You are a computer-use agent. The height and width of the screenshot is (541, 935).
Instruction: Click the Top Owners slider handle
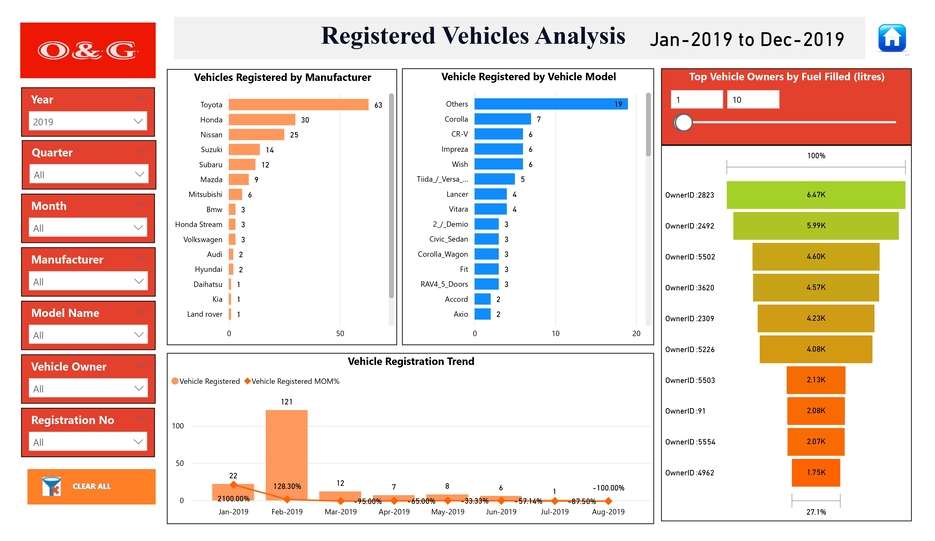pyautogui.click(x=684, y=122)
